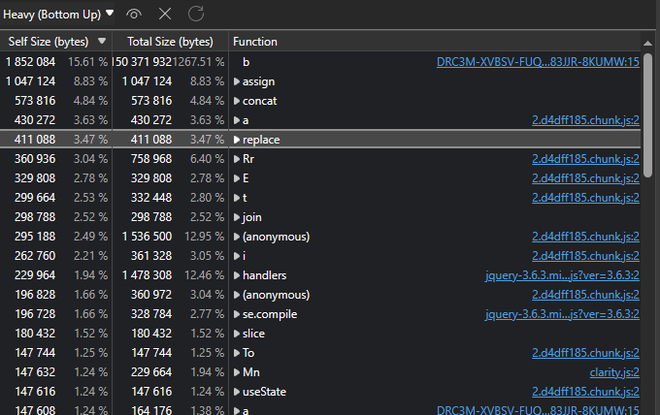Click the eye focus-function icon
This screenshot has height=415, width=660.
(x=135, y=13)
